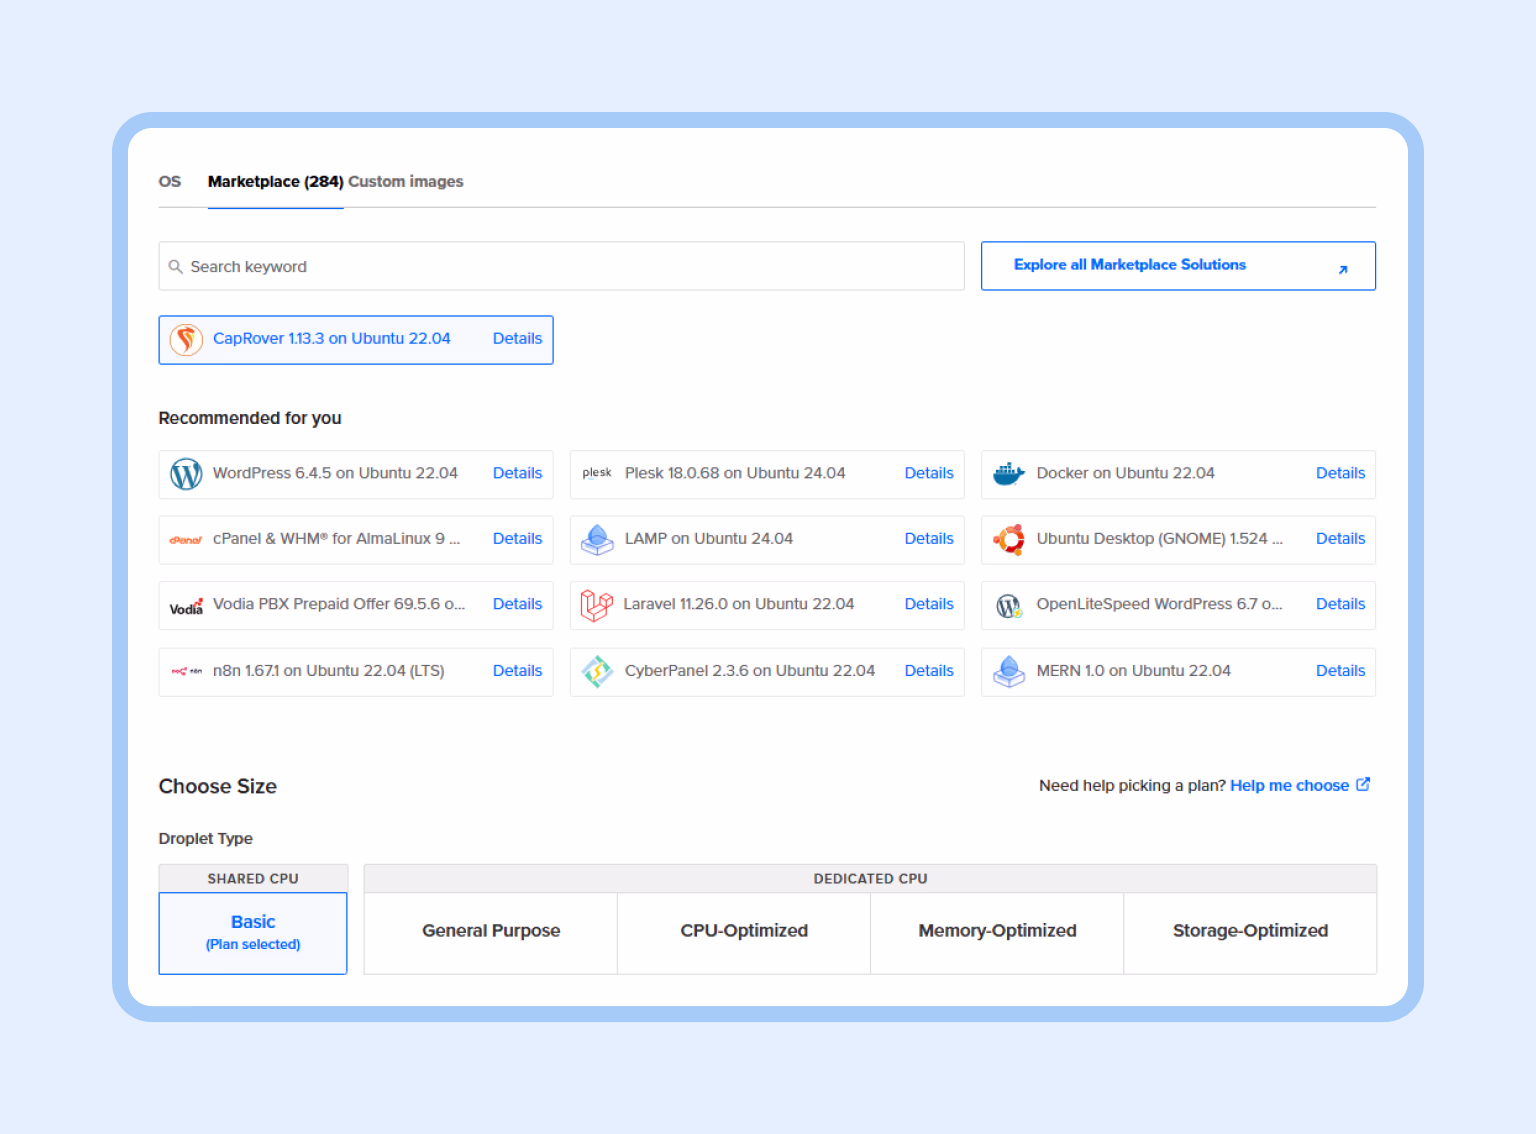The image size is (1536, 1134).
Task: Select Plesk 18.0.68 on Ubuntu 24.04
Action: point(767,474)
